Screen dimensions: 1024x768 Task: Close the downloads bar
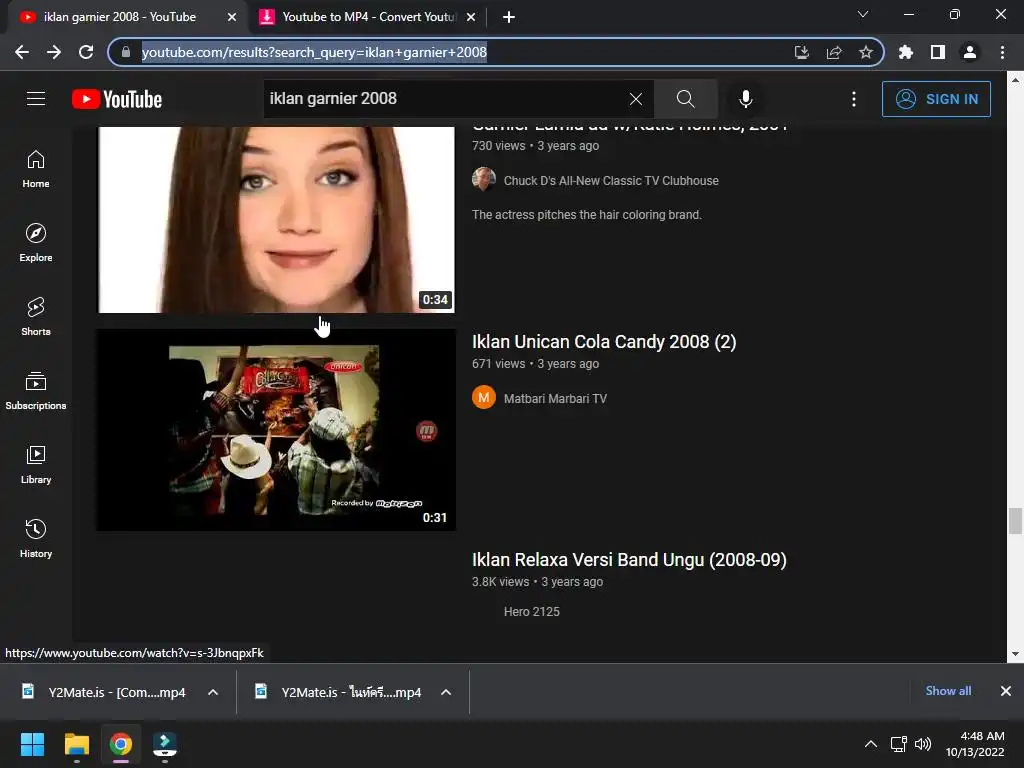click(x=1006, y=691)
